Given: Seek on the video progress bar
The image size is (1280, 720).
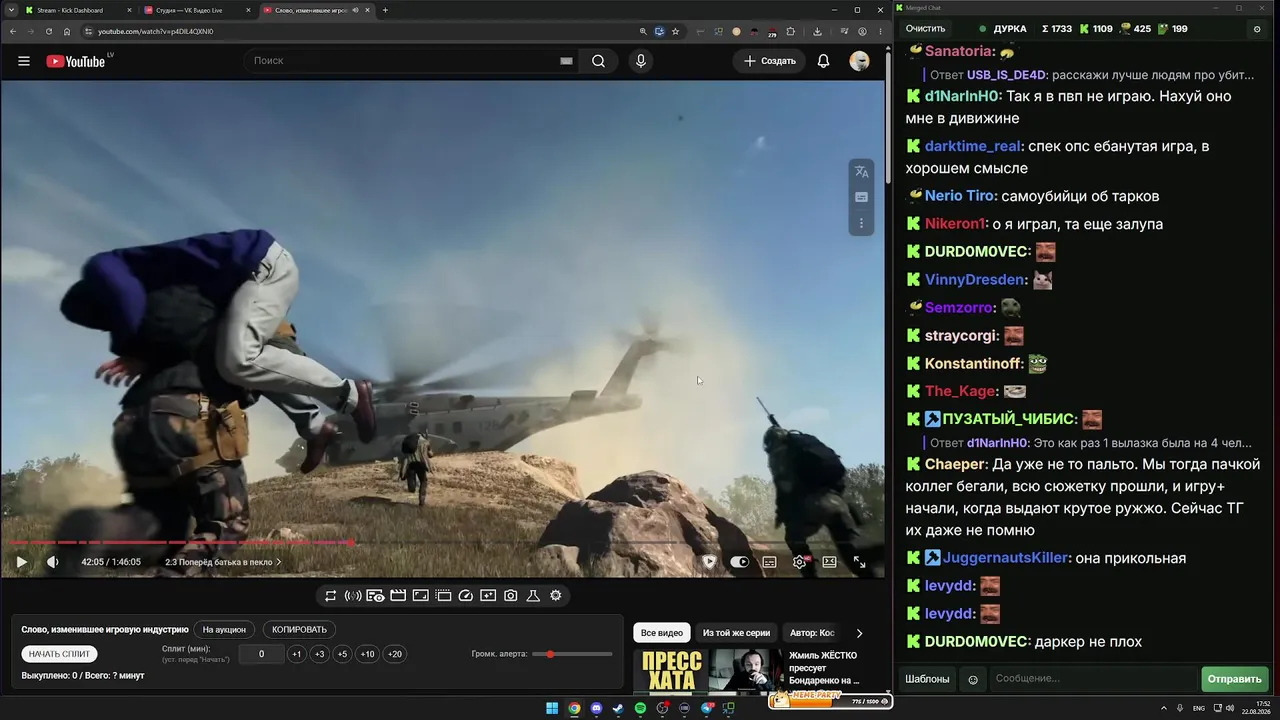Looking at the screenshot, I should [x=443, y=543].
